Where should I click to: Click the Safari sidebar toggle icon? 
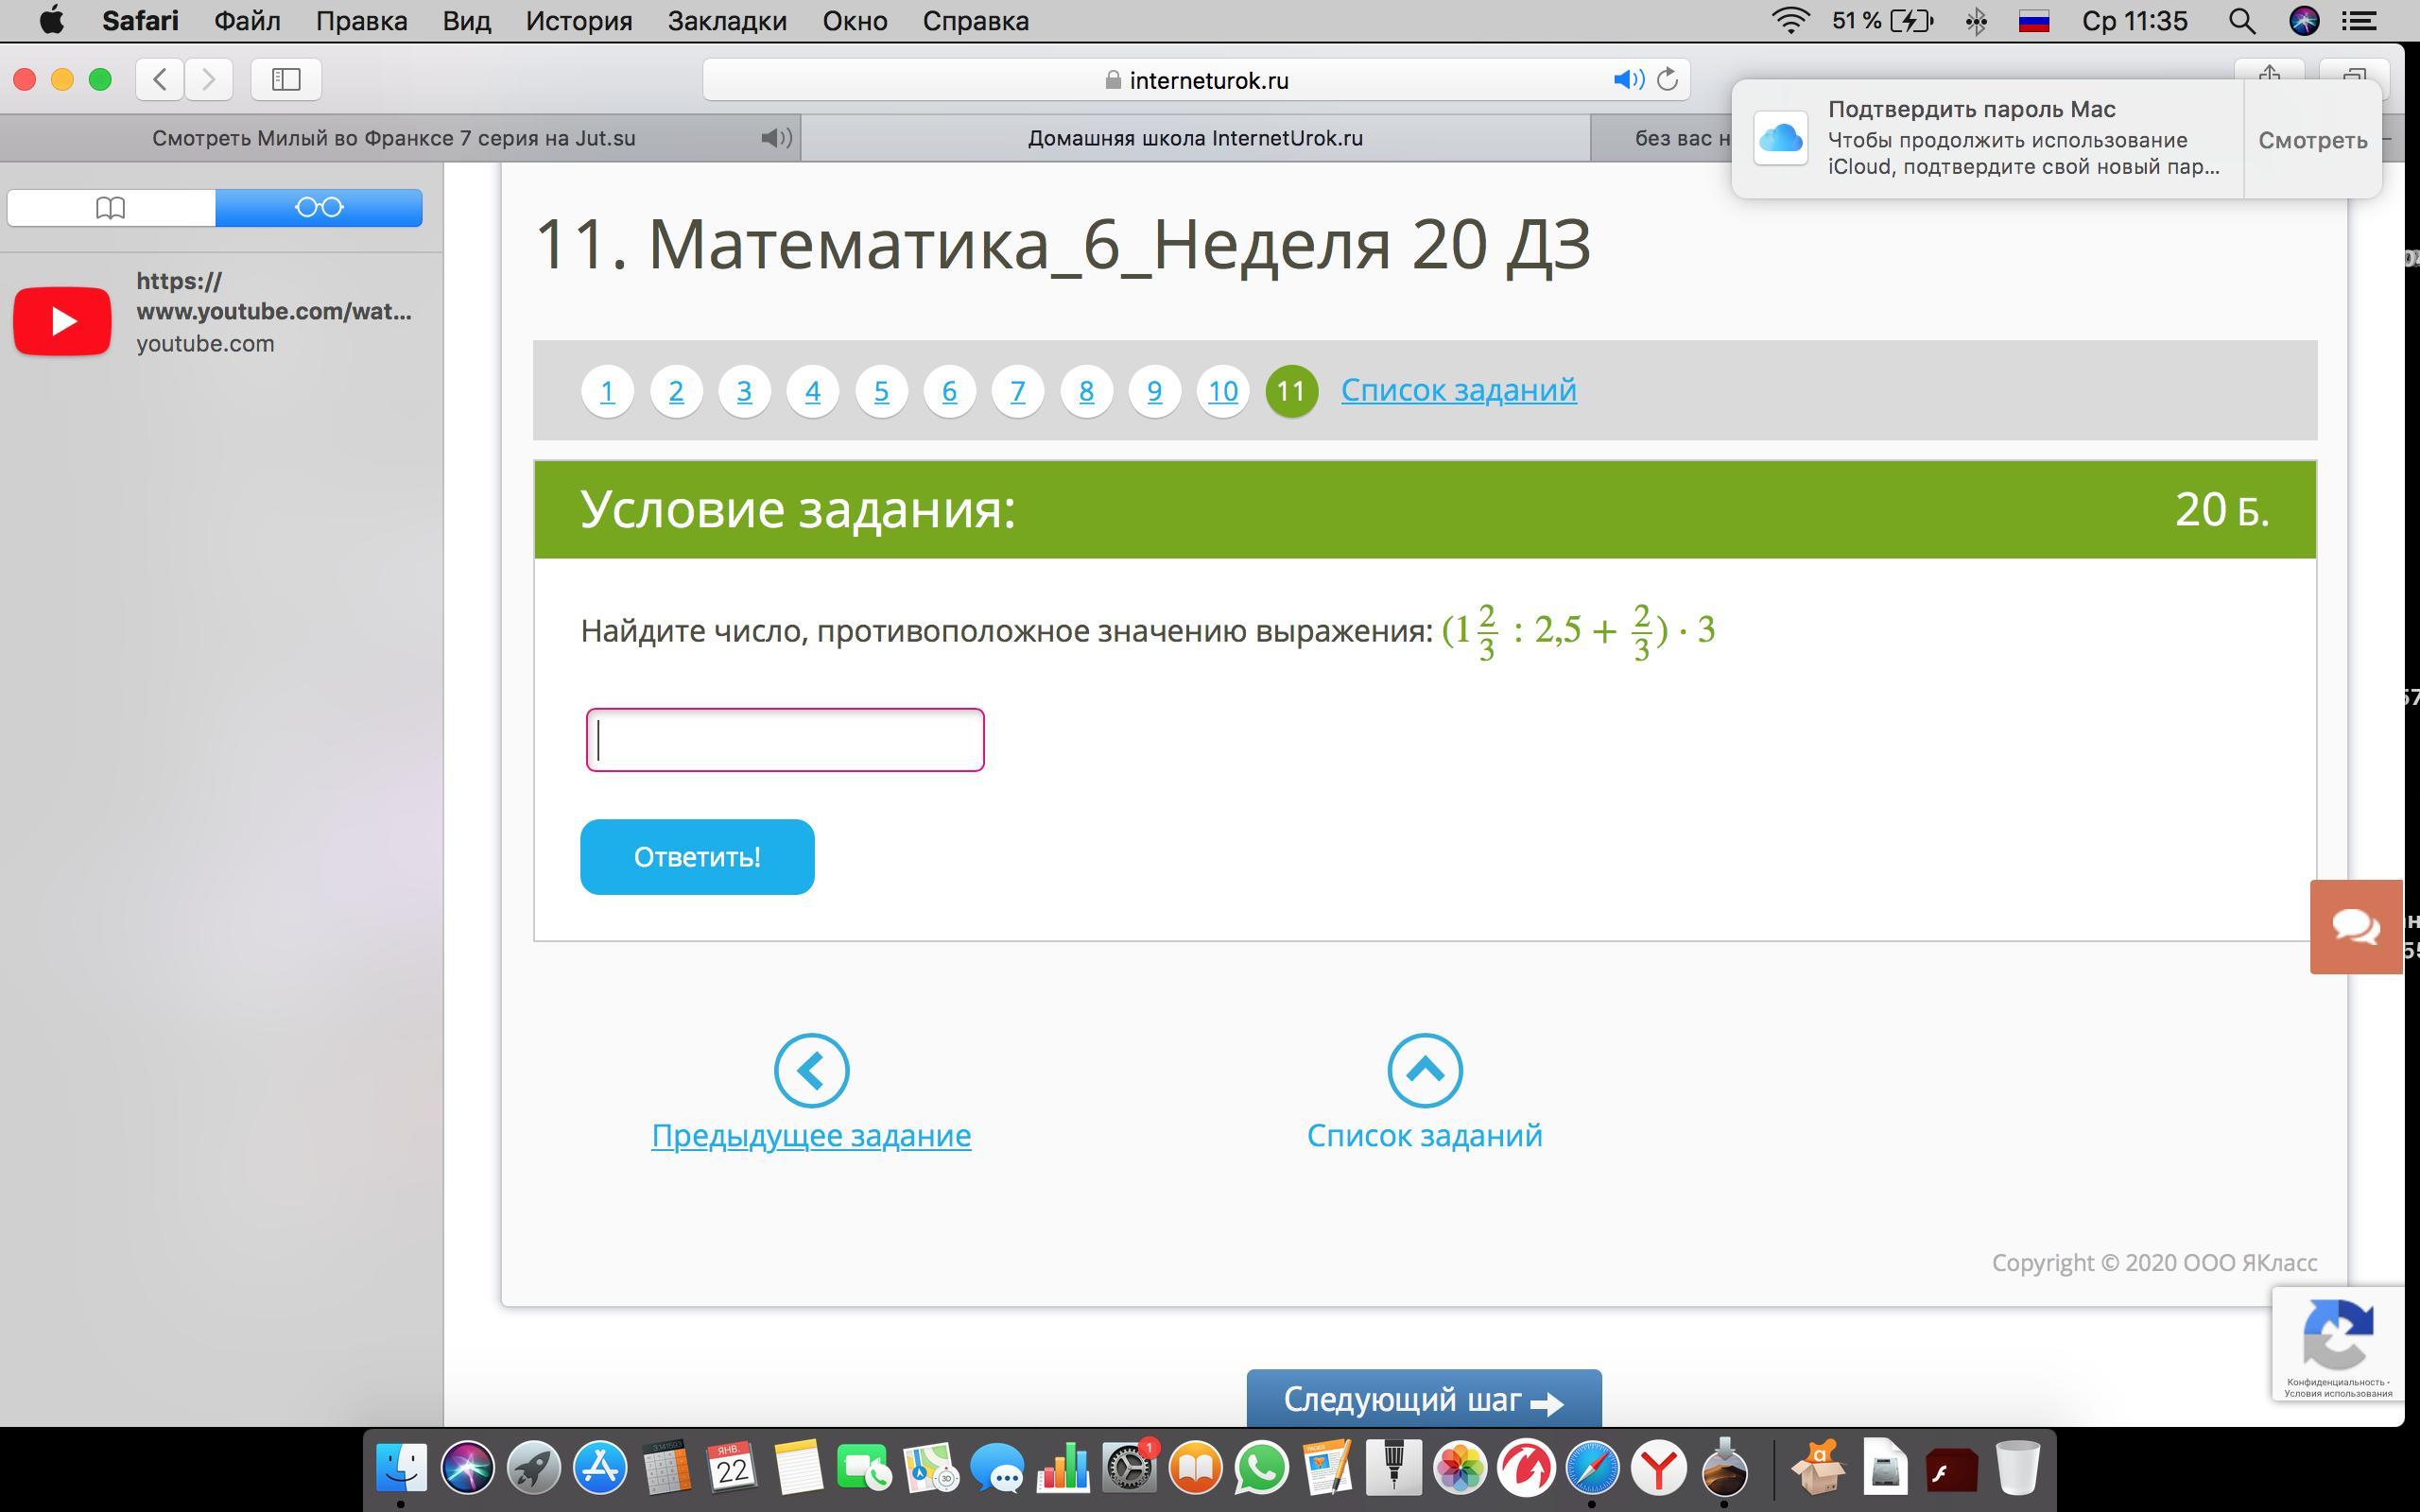tap(286, 79)
